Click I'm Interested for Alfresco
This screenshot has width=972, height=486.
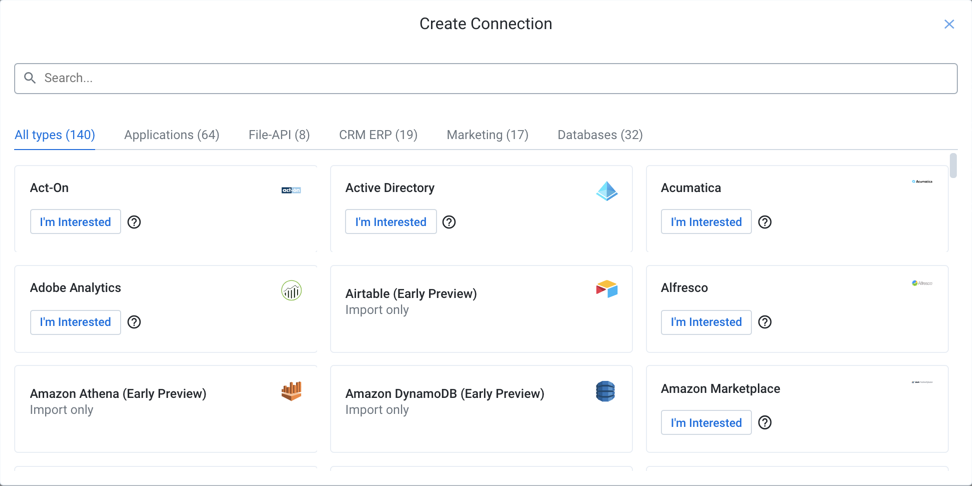click(x=706, y=322)
